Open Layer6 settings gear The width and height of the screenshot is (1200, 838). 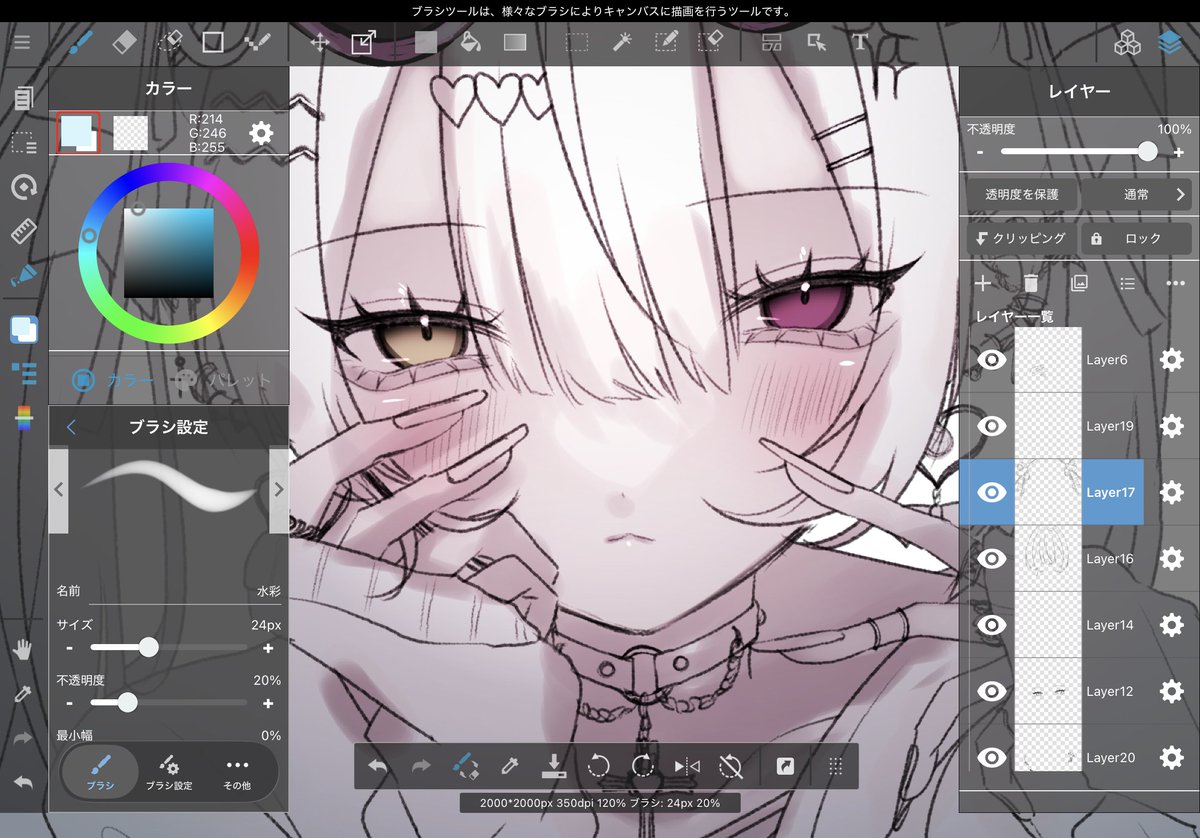[1171, 360]
